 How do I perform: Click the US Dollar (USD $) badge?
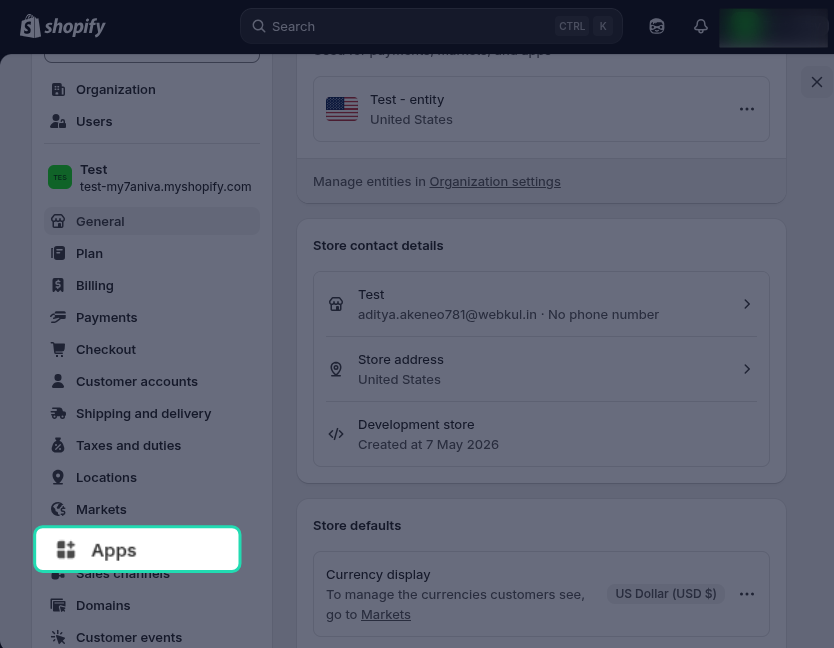(x=665, y=594)
